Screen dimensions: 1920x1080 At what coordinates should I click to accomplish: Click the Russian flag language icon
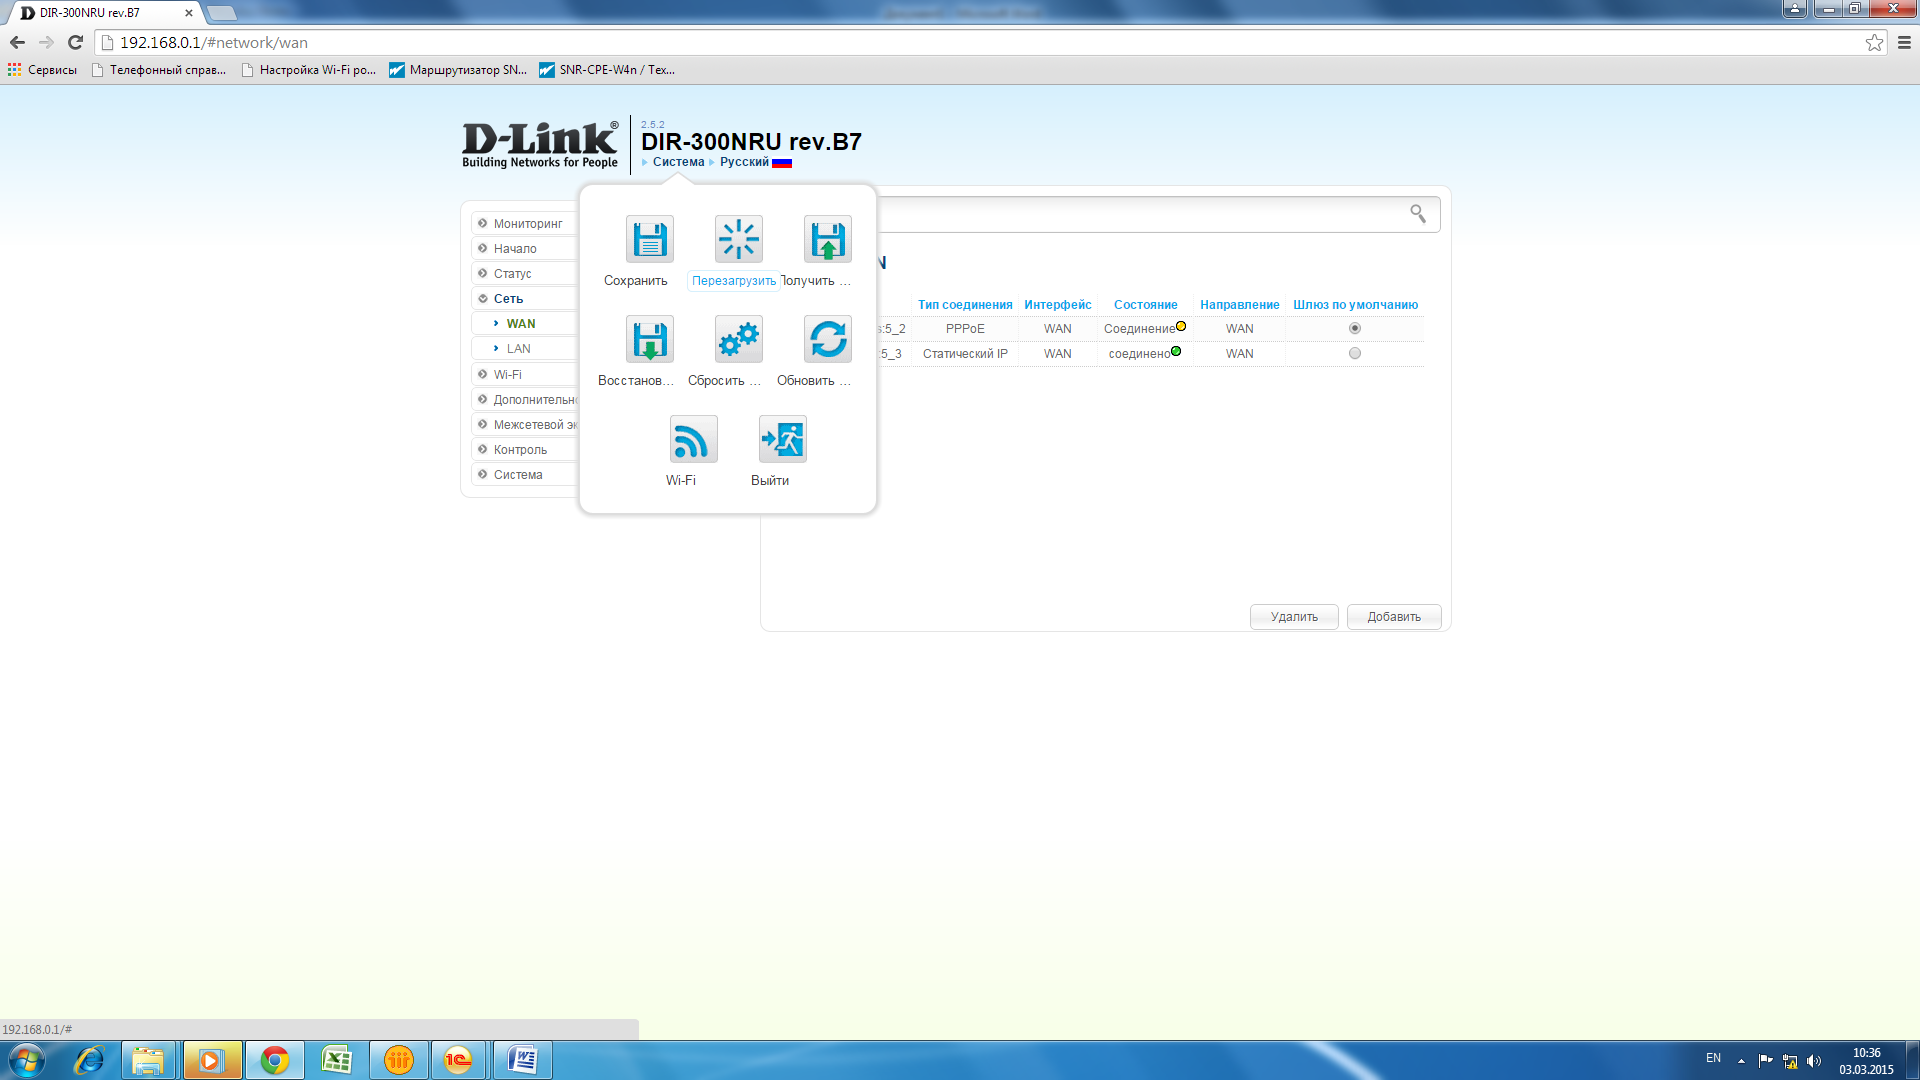click(782, 163)
